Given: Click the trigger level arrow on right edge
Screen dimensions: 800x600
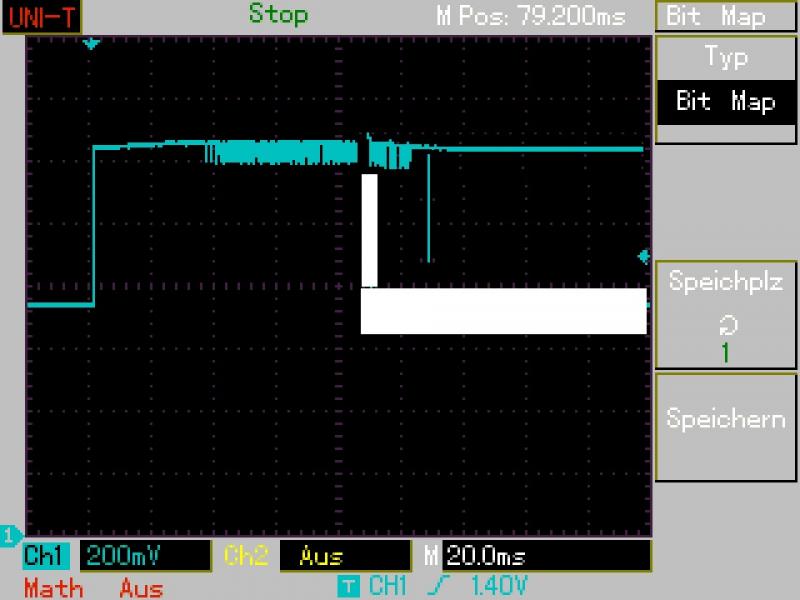Looking at the screenshot, I should (x=644, y=257).
